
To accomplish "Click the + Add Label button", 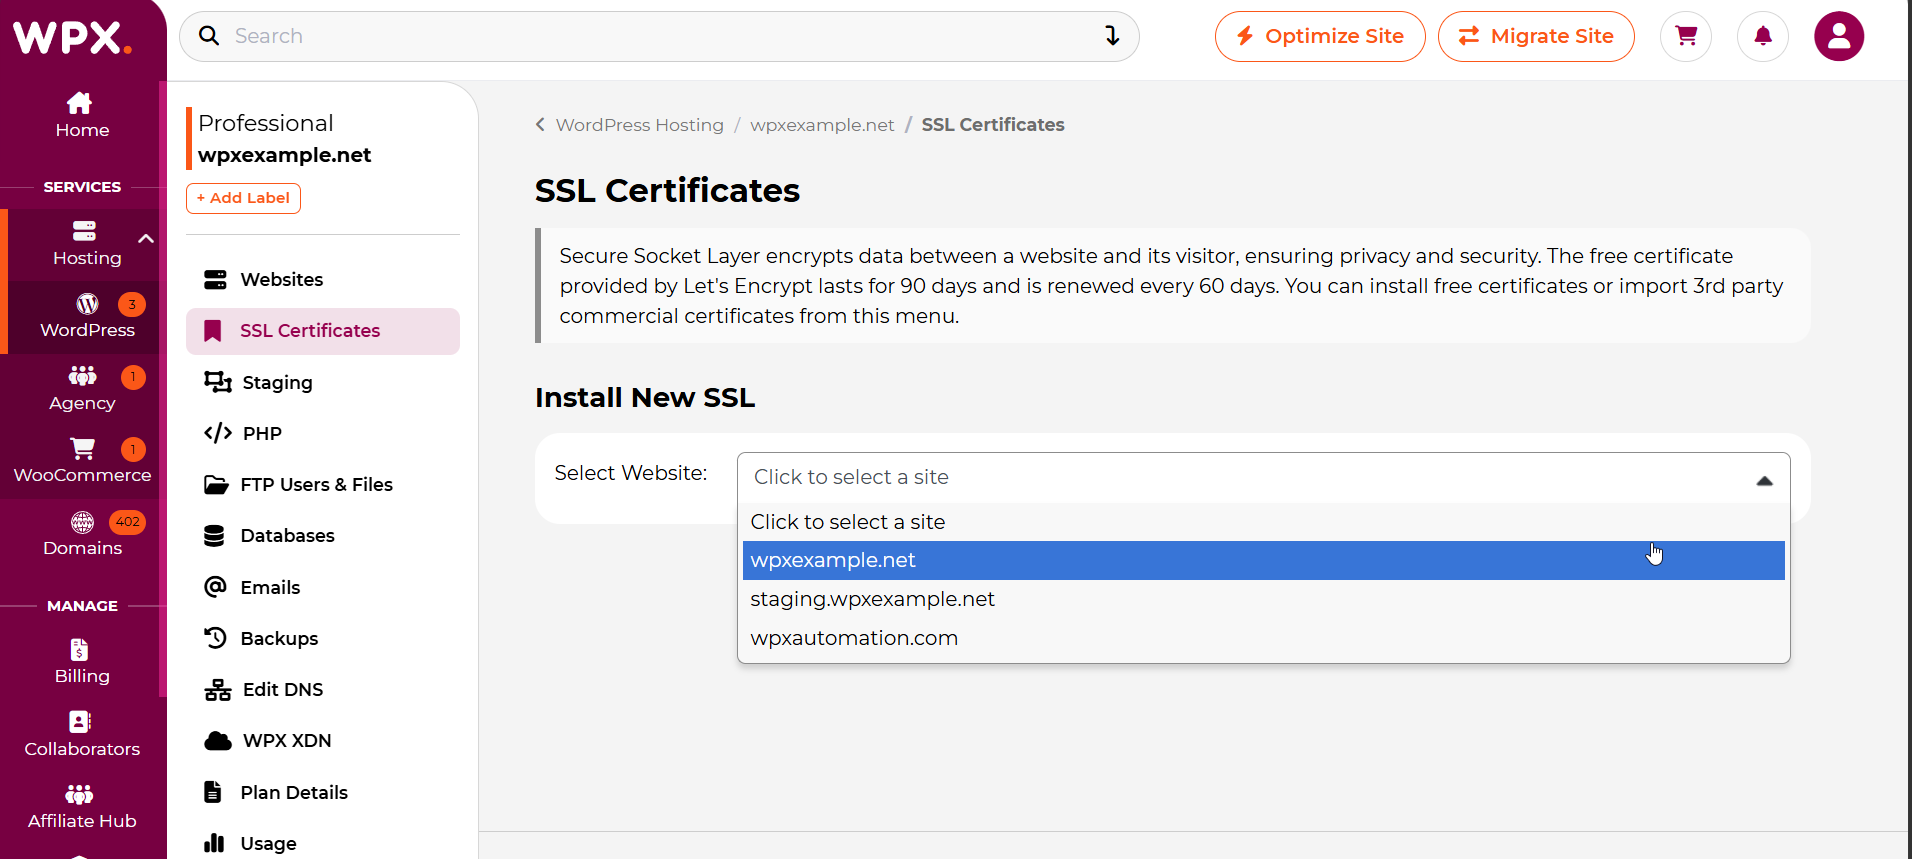I will pos(243,198).
